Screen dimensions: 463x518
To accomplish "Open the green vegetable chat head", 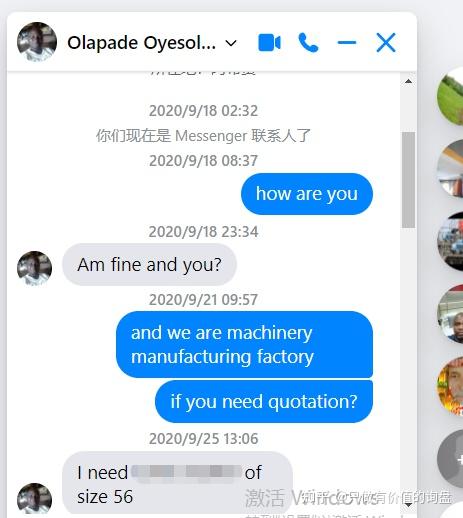I will tap(451, 97).
